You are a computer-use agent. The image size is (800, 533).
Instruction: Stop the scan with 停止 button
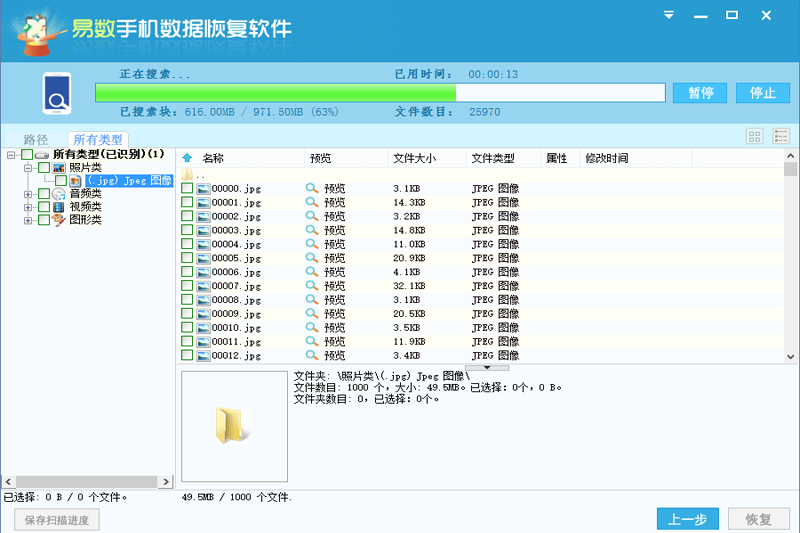tap(762, 93)
